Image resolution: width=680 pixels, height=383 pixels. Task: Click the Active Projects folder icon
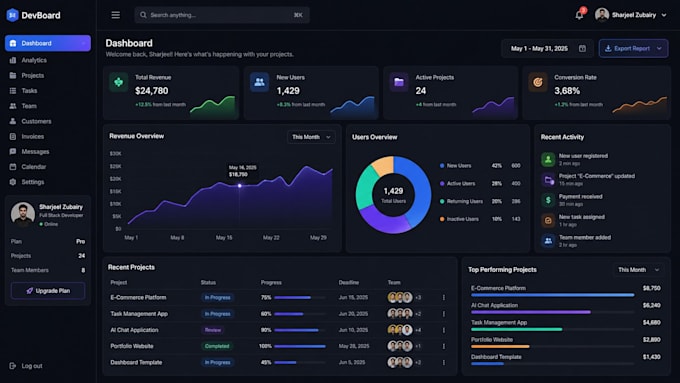(x=399, y=82)
